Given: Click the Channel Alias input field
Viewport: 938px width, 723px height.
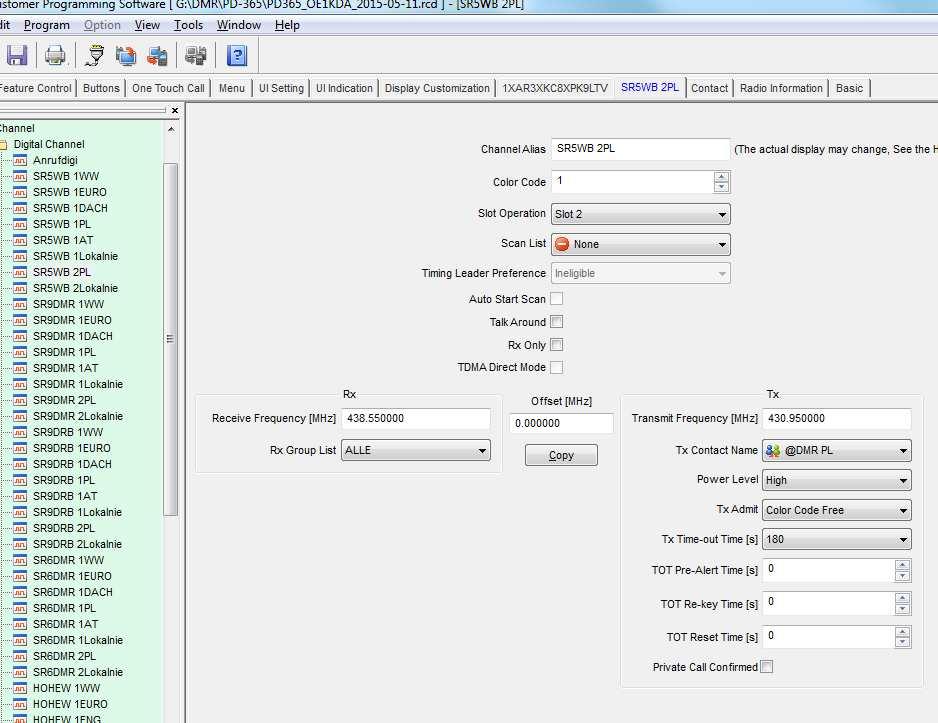Looking at the screenshot, I should (641, 149).
